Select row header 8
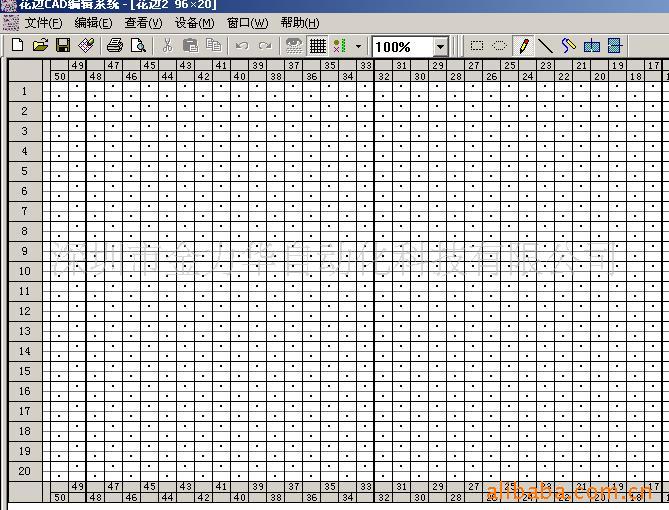This screenshot has height=510, width=669. [x=25, y=231]
